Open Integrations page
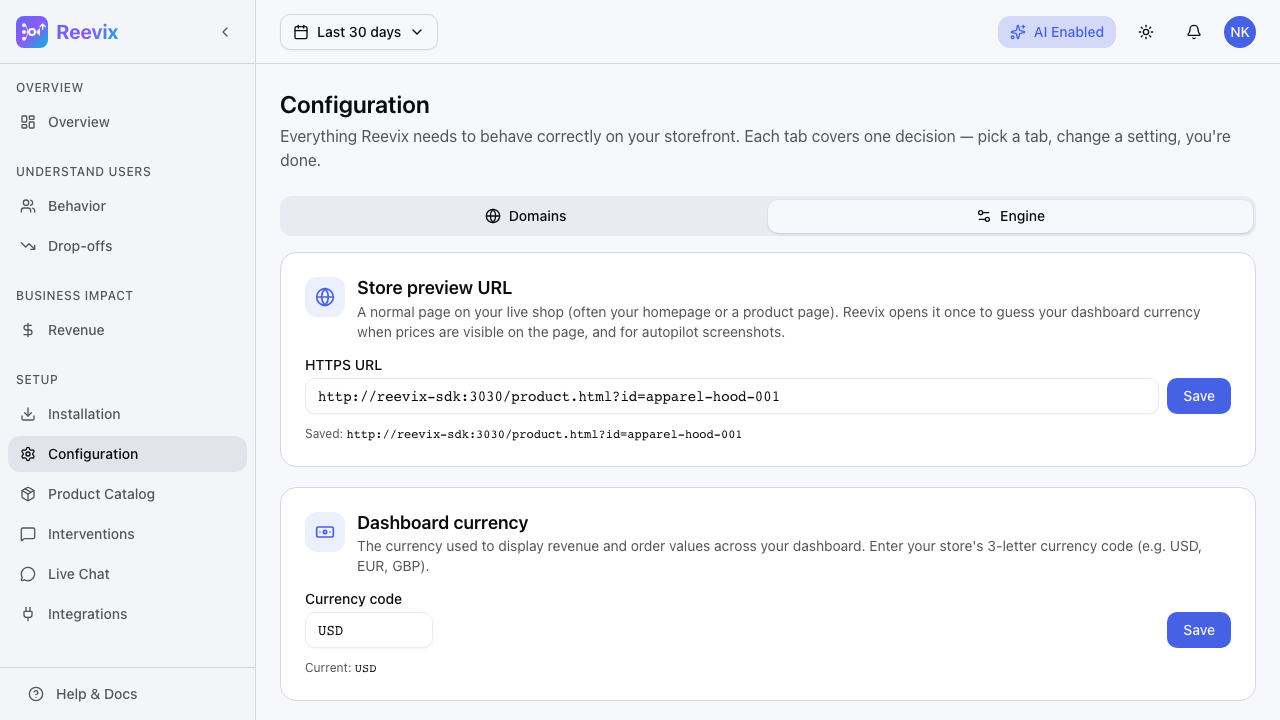The height and width of the screenshot is (720, 1280). point(127,614)
